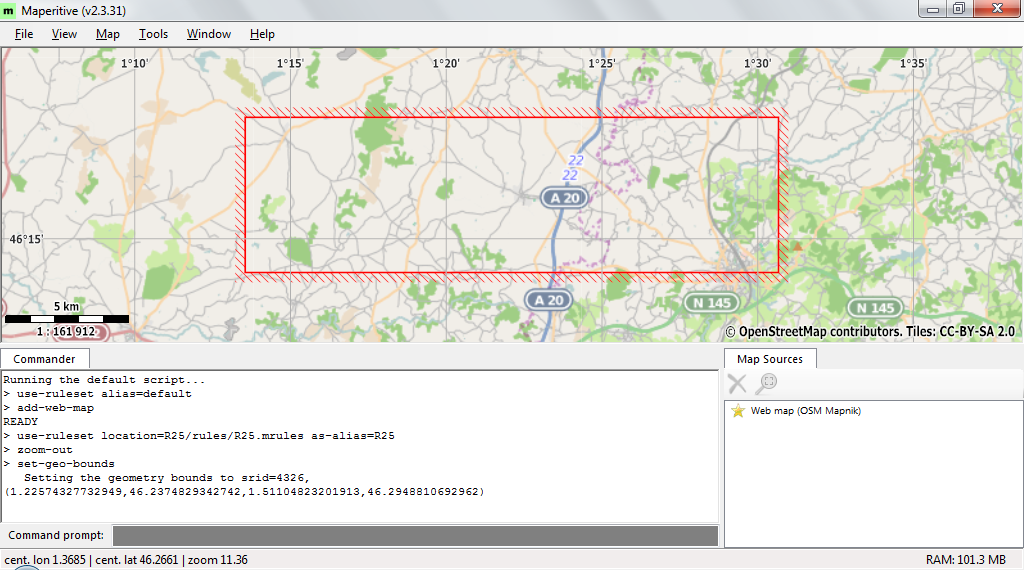Click the zoom to map source icon

tap(766, 383)
